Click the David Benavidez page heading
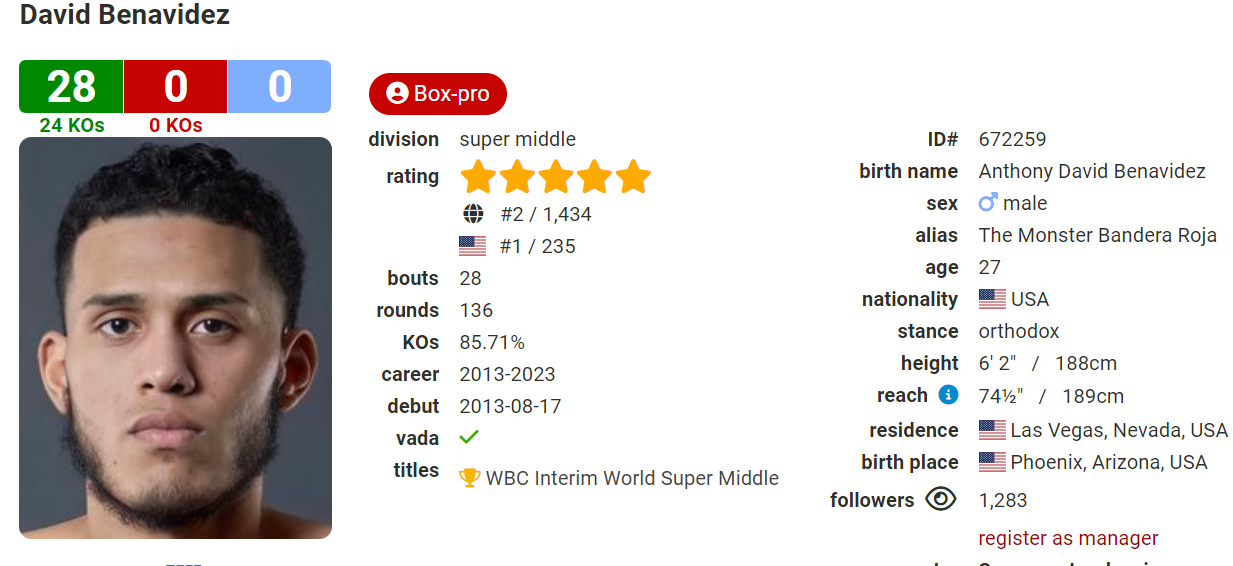1233x566 pixels. pos(125,15)
